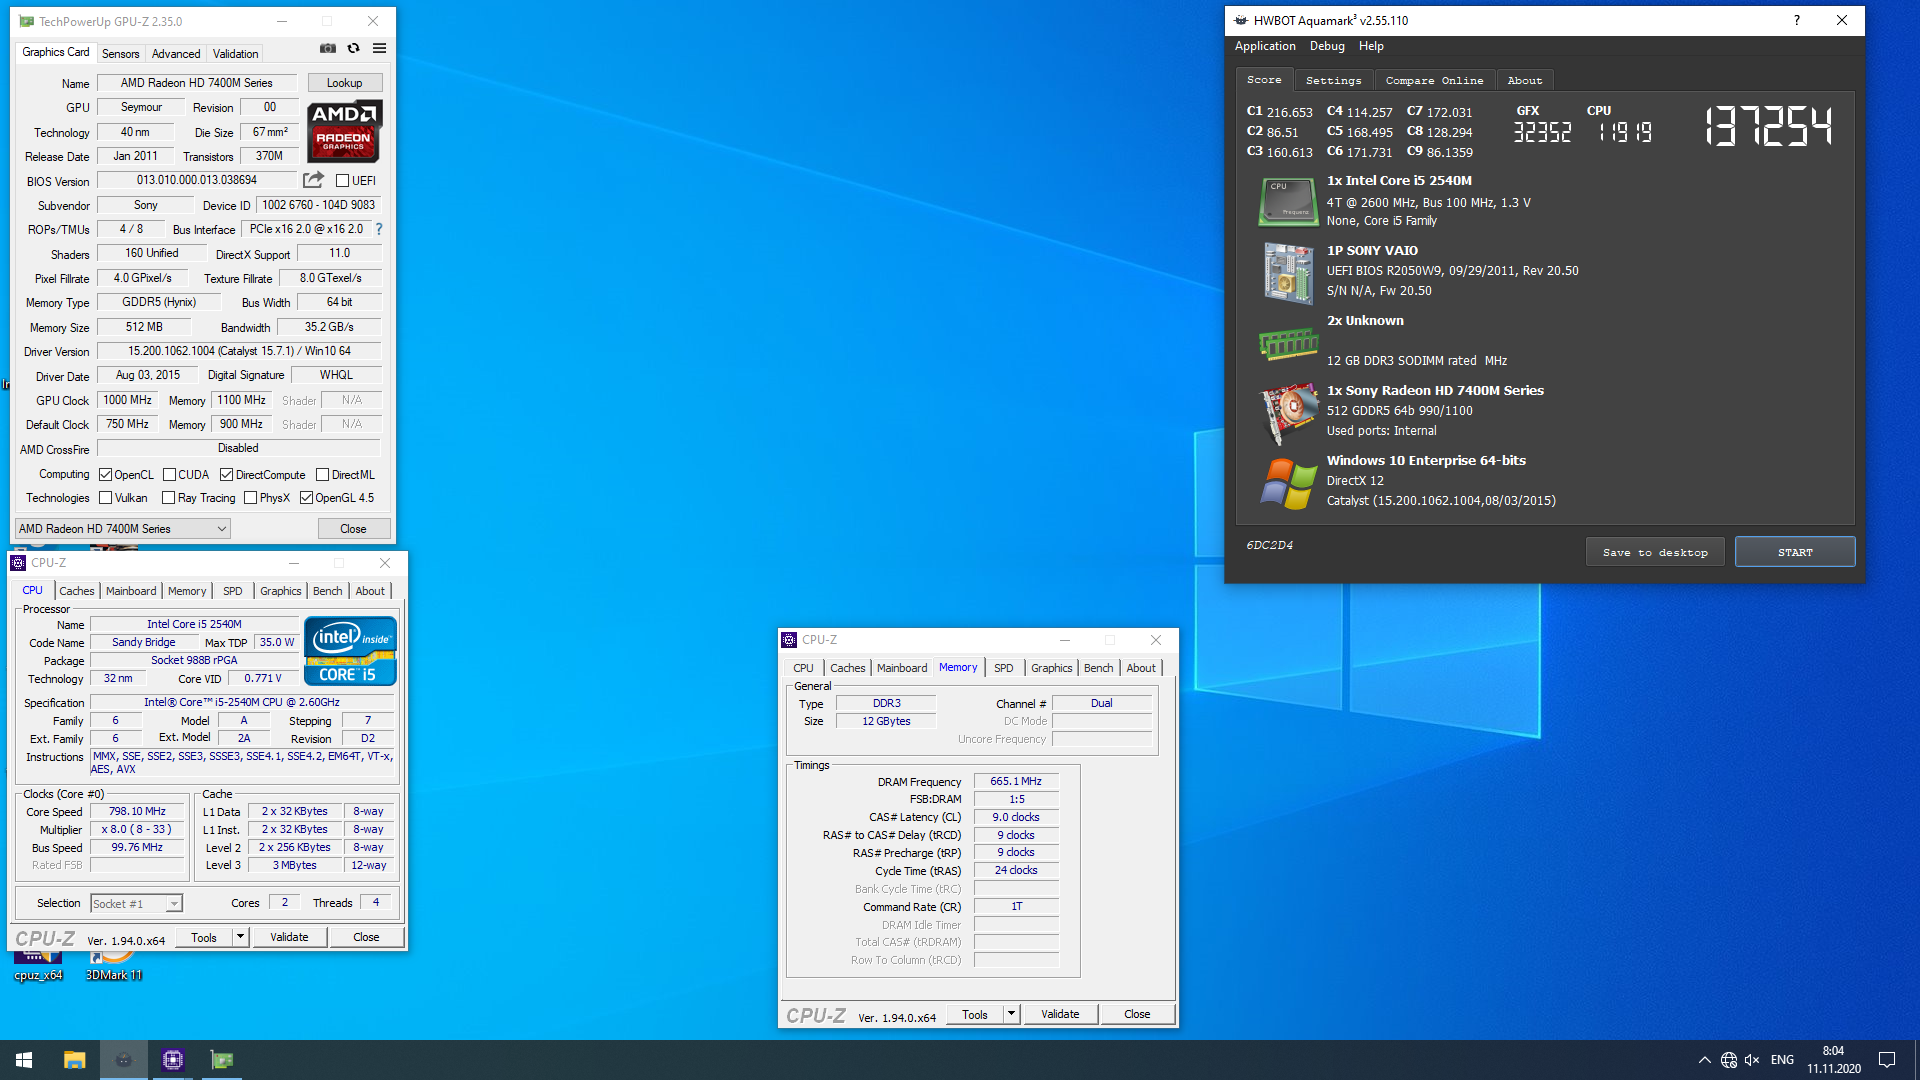The height and width of the screenshot is (1080, 1920).
Task: Click the graphics card icon in Aquamark
Action: point(1288,412)
